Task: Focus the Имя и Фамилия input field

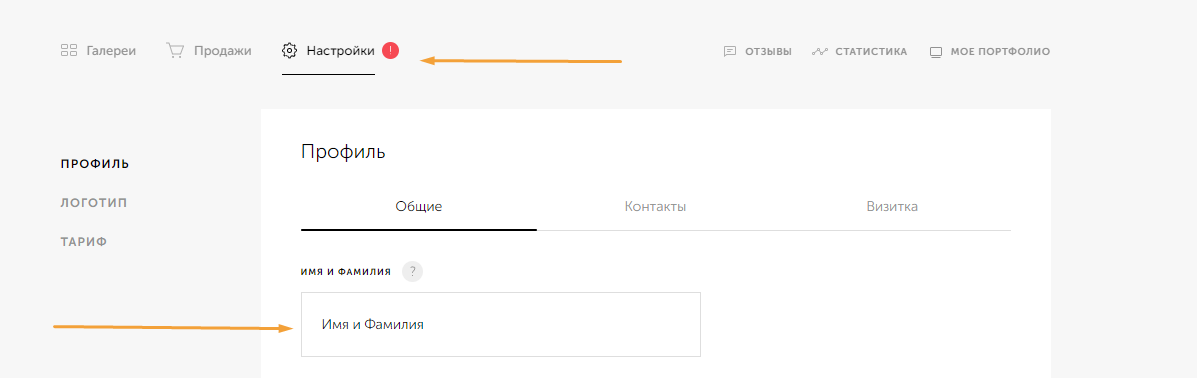Action: (x=501, y=325)
